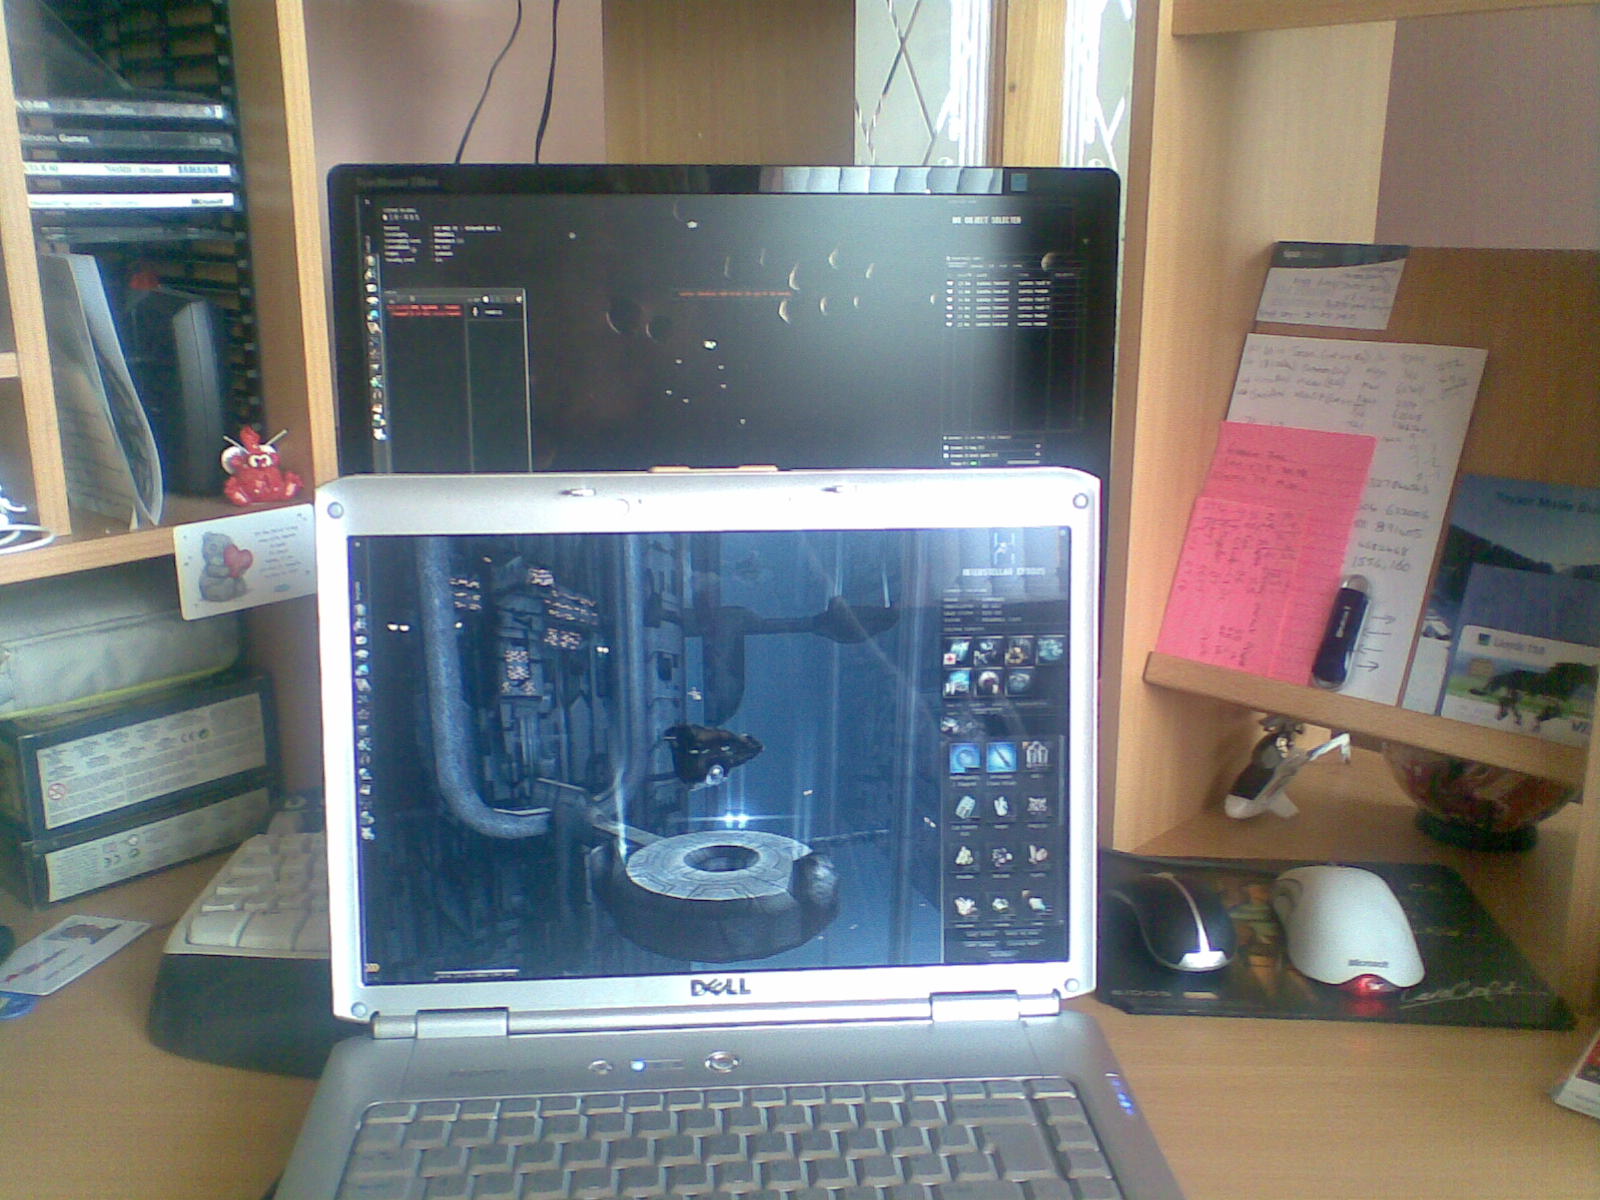Viewport: 1600px width, 1200px height.
Task: Select the blueprint item with circular drawing
Action: pos(965,758)
